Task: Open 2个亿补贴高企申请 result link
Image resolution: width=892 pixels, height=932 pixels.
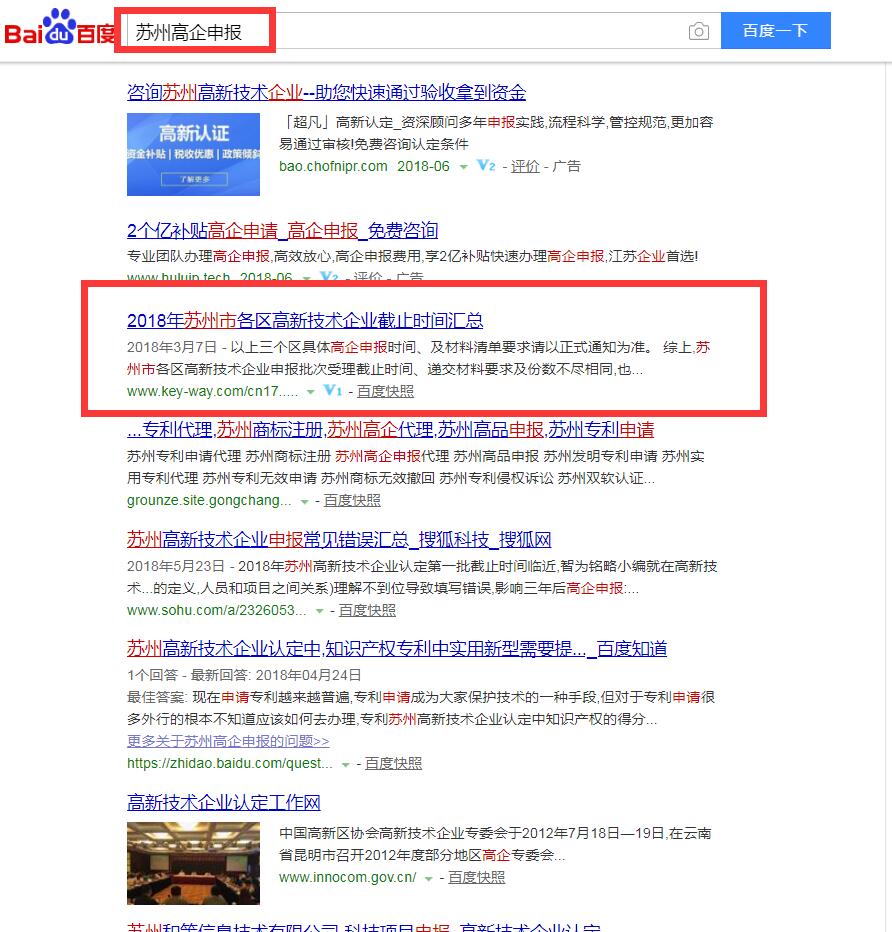Action: pos(282,231)
